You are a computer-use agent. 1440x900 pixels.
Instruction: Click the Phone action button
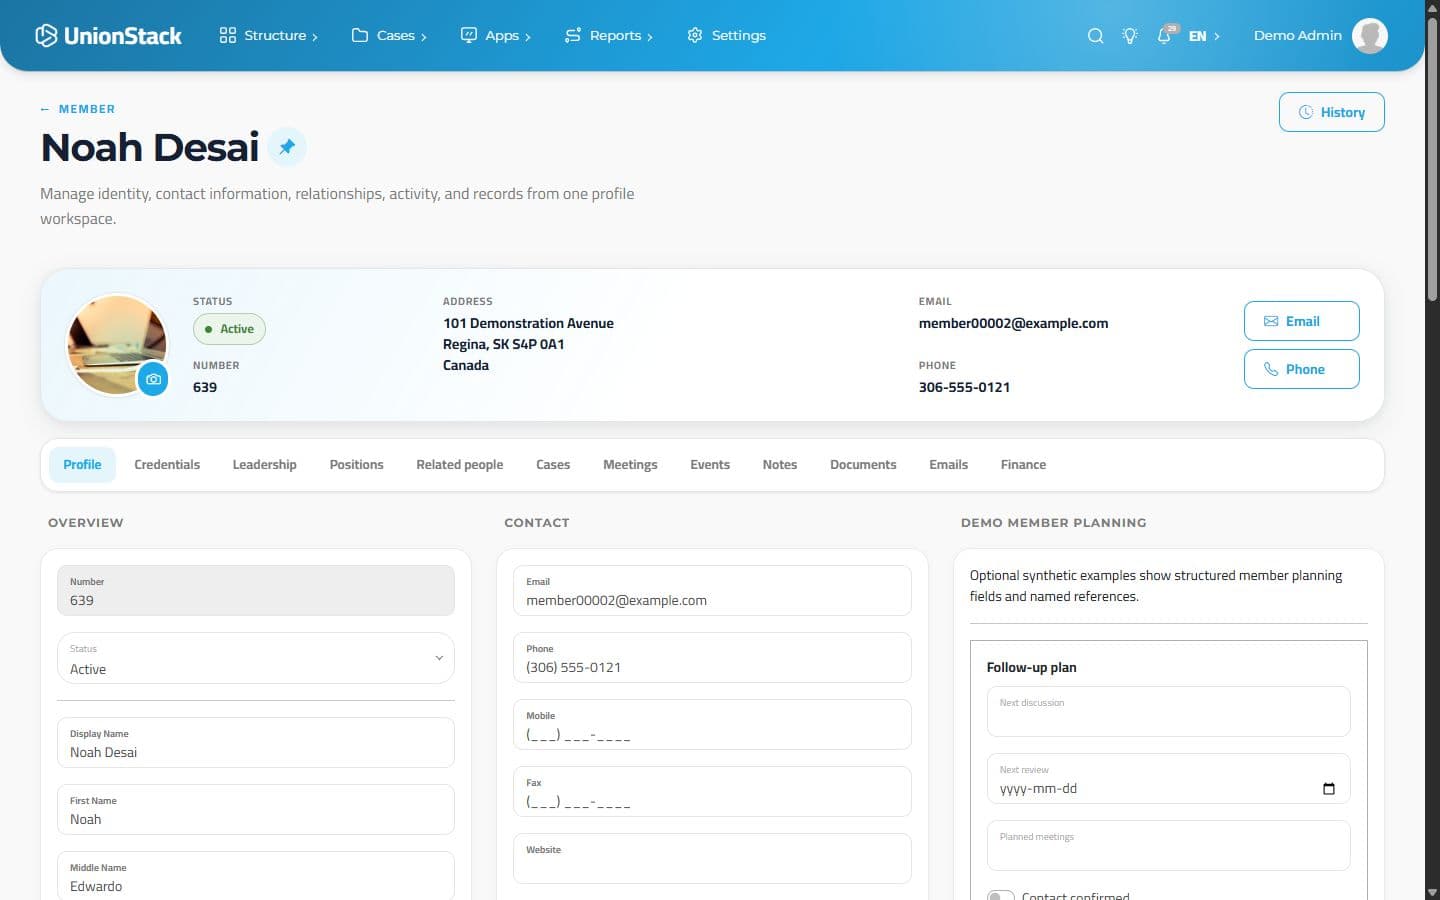click(x=1302, y=369)
